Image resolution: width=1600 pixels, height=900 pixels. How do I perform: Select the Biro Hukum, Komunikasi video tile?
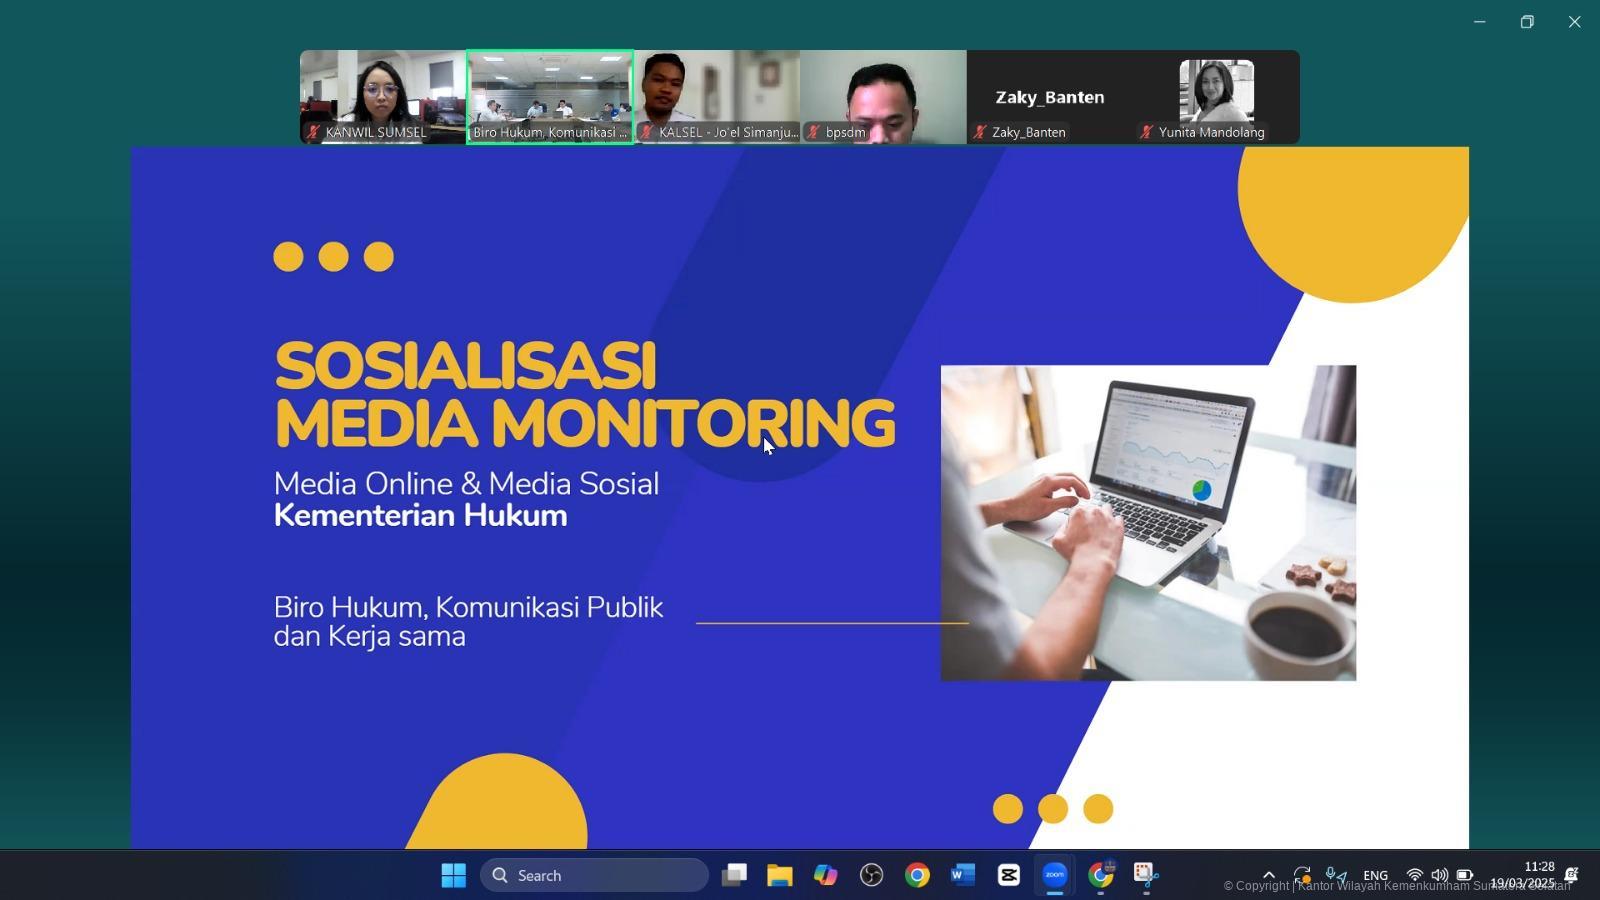(550, 97)
